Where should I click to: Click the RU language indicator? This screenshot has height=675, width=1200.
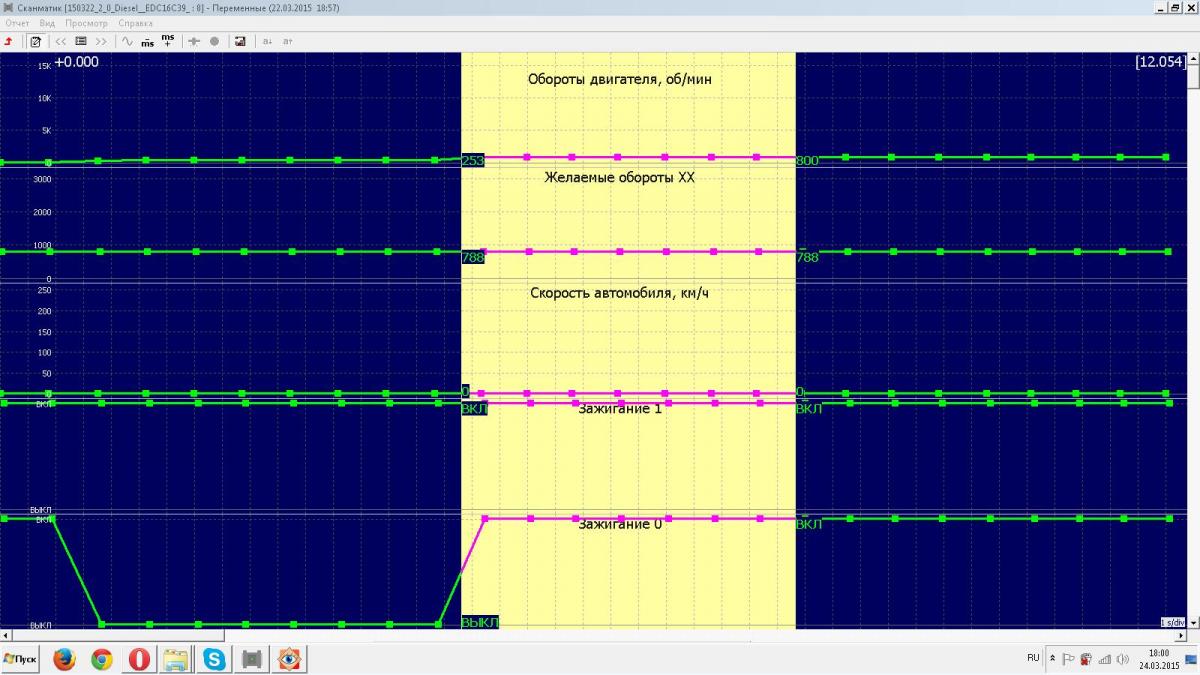(x=1032, y=658)
